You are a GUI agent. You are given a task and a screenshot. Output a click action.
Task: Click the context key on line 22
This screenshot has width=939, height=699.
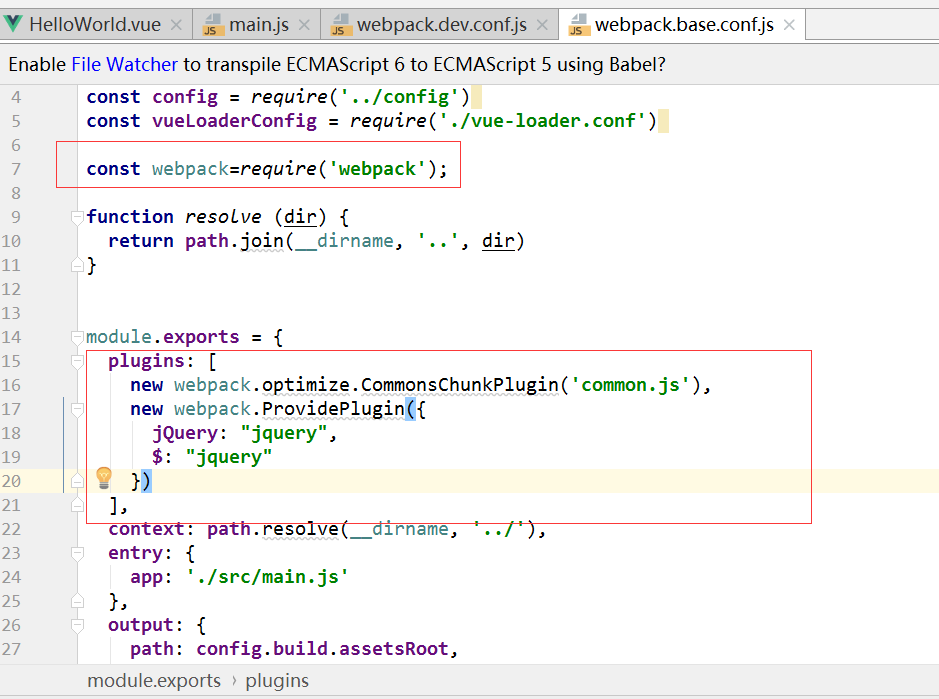pyautogui.click(x=146, y=529)
